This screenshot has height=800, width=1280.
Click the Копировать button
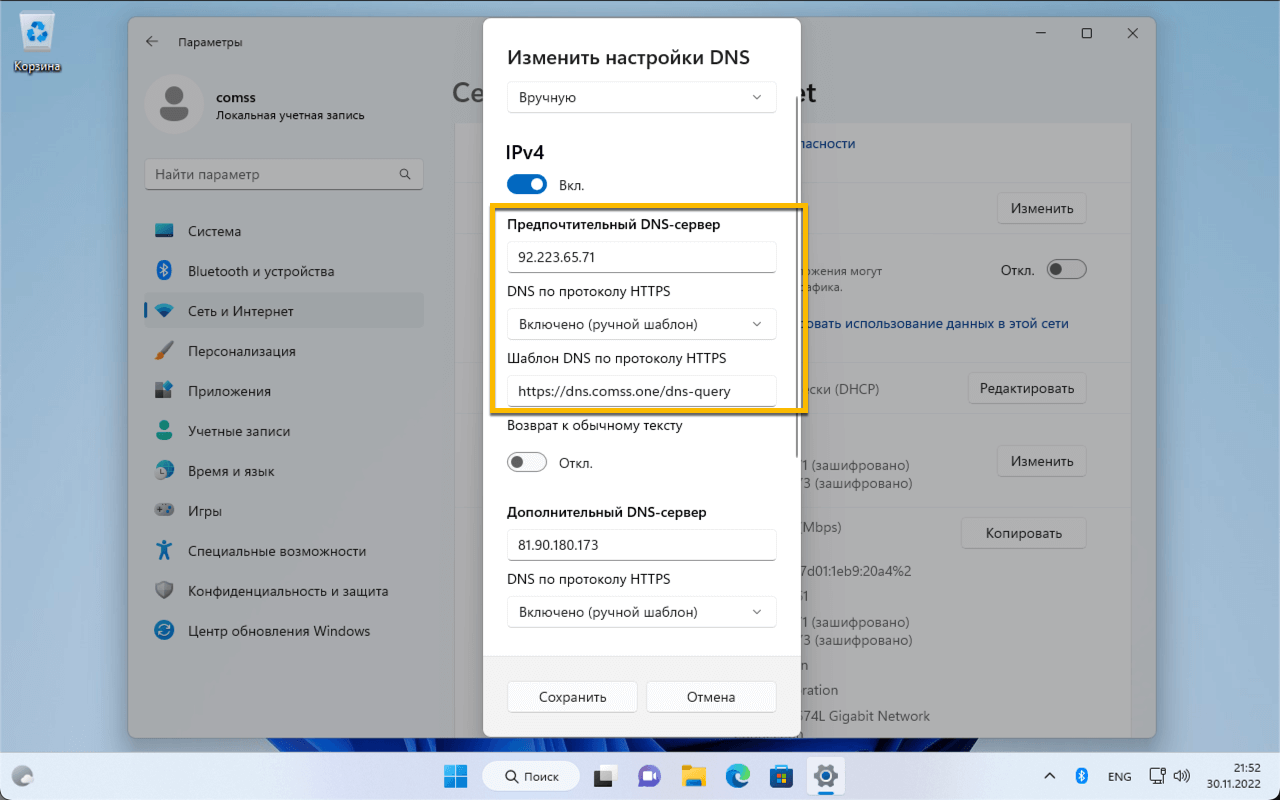1023,533
